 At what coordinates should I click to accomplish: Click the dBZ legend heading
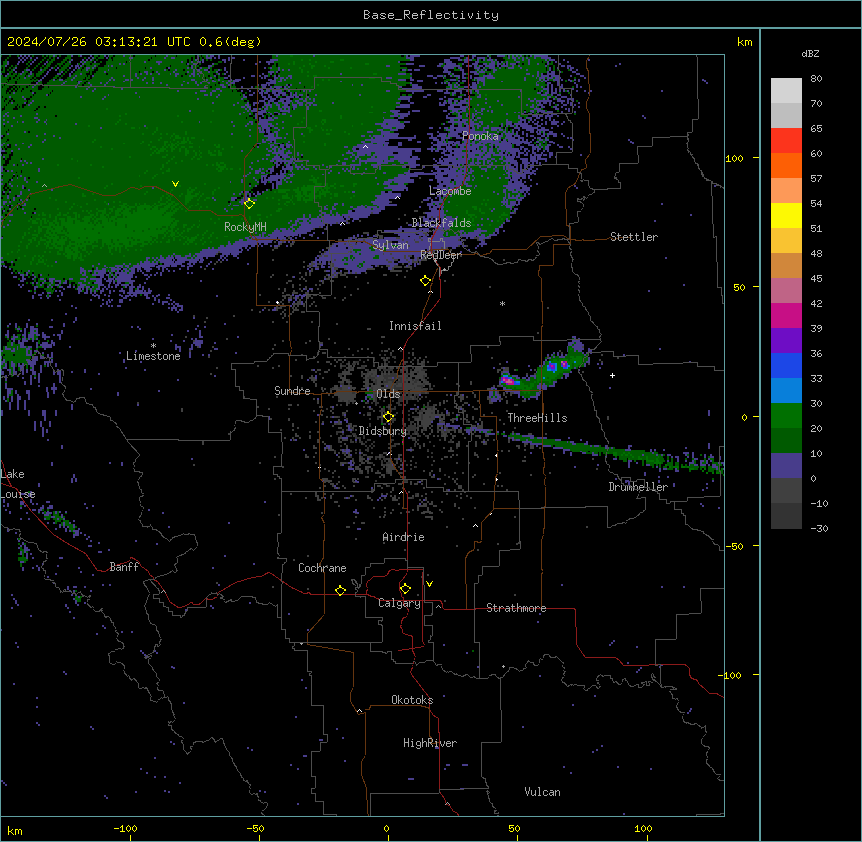point(810,54)
